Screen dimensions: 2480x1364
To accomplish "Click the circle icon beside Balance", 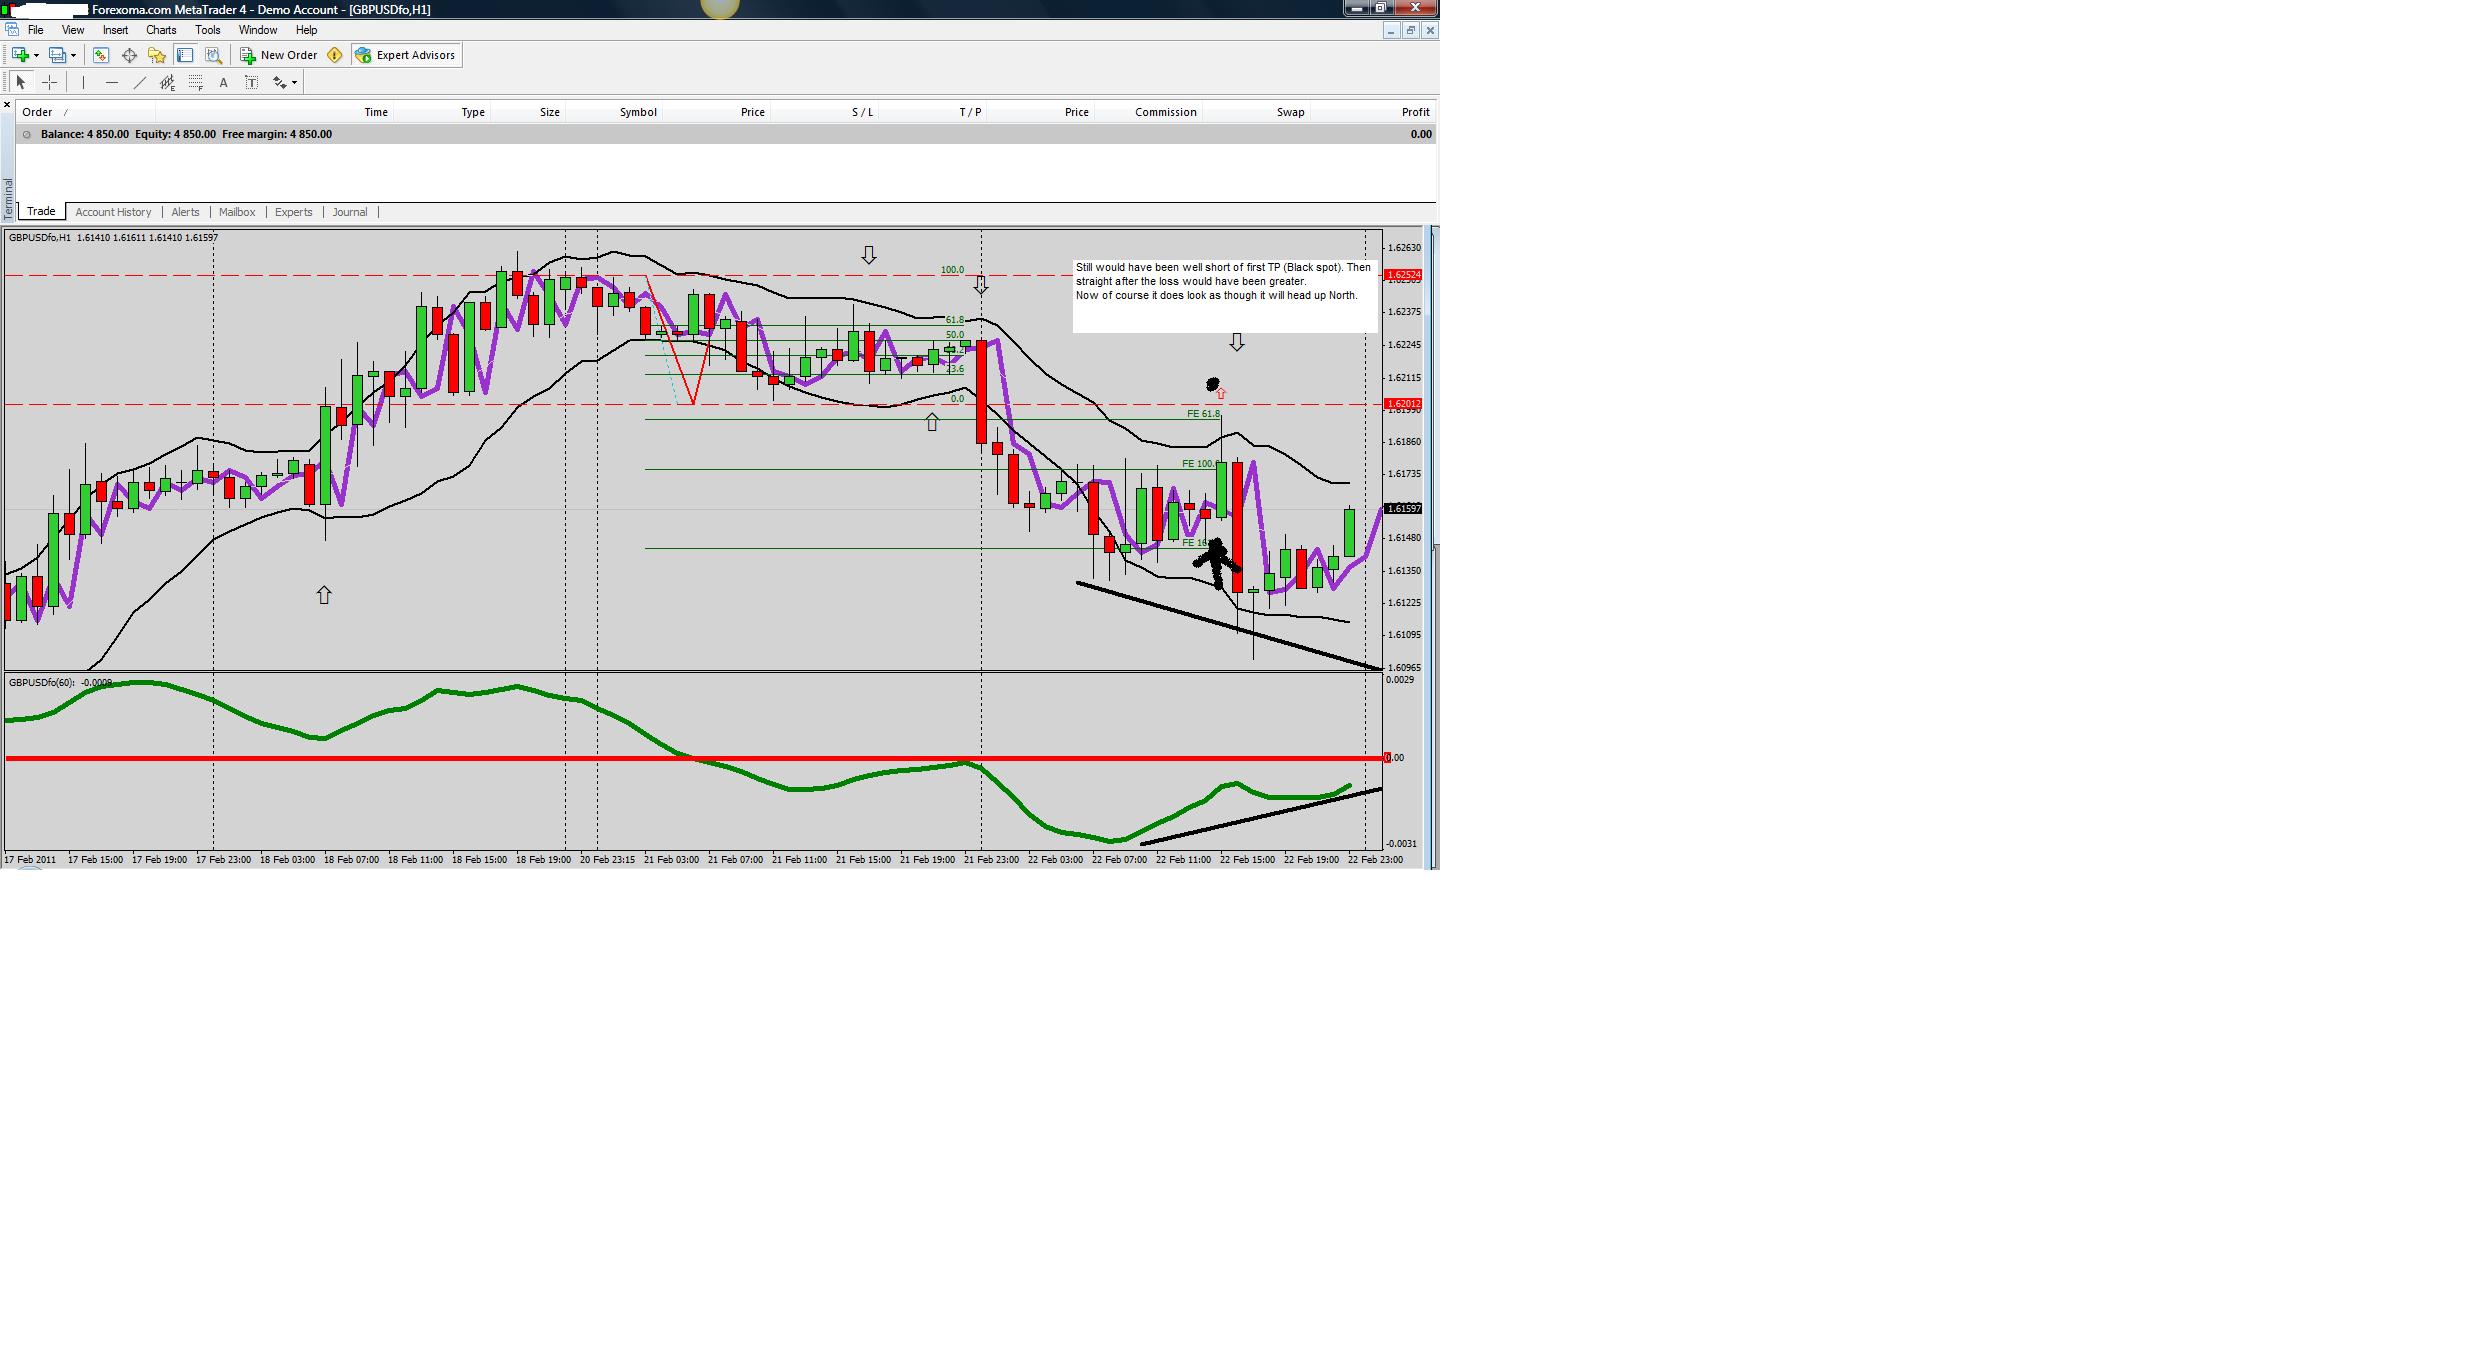I will [x=27, y=134].
